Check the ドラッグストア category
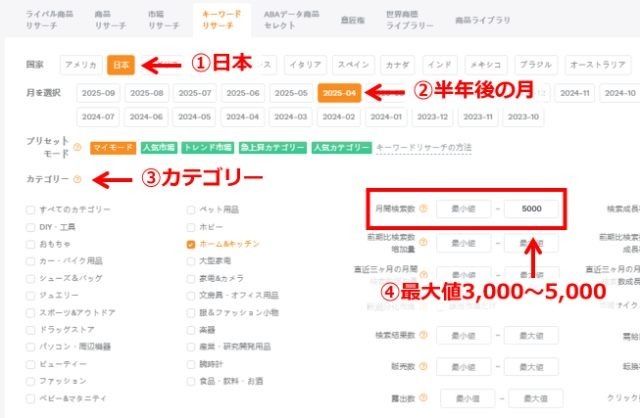 click(30, 330)
